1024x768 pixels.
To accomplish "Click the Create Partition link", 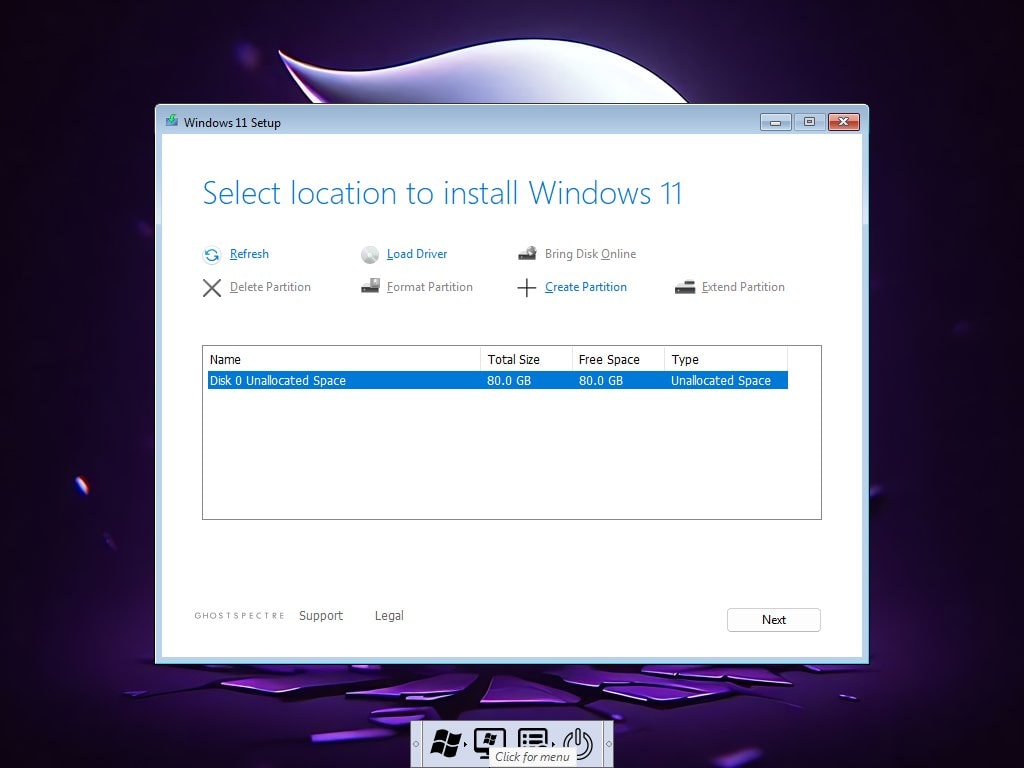I will [x=586, y=287].
